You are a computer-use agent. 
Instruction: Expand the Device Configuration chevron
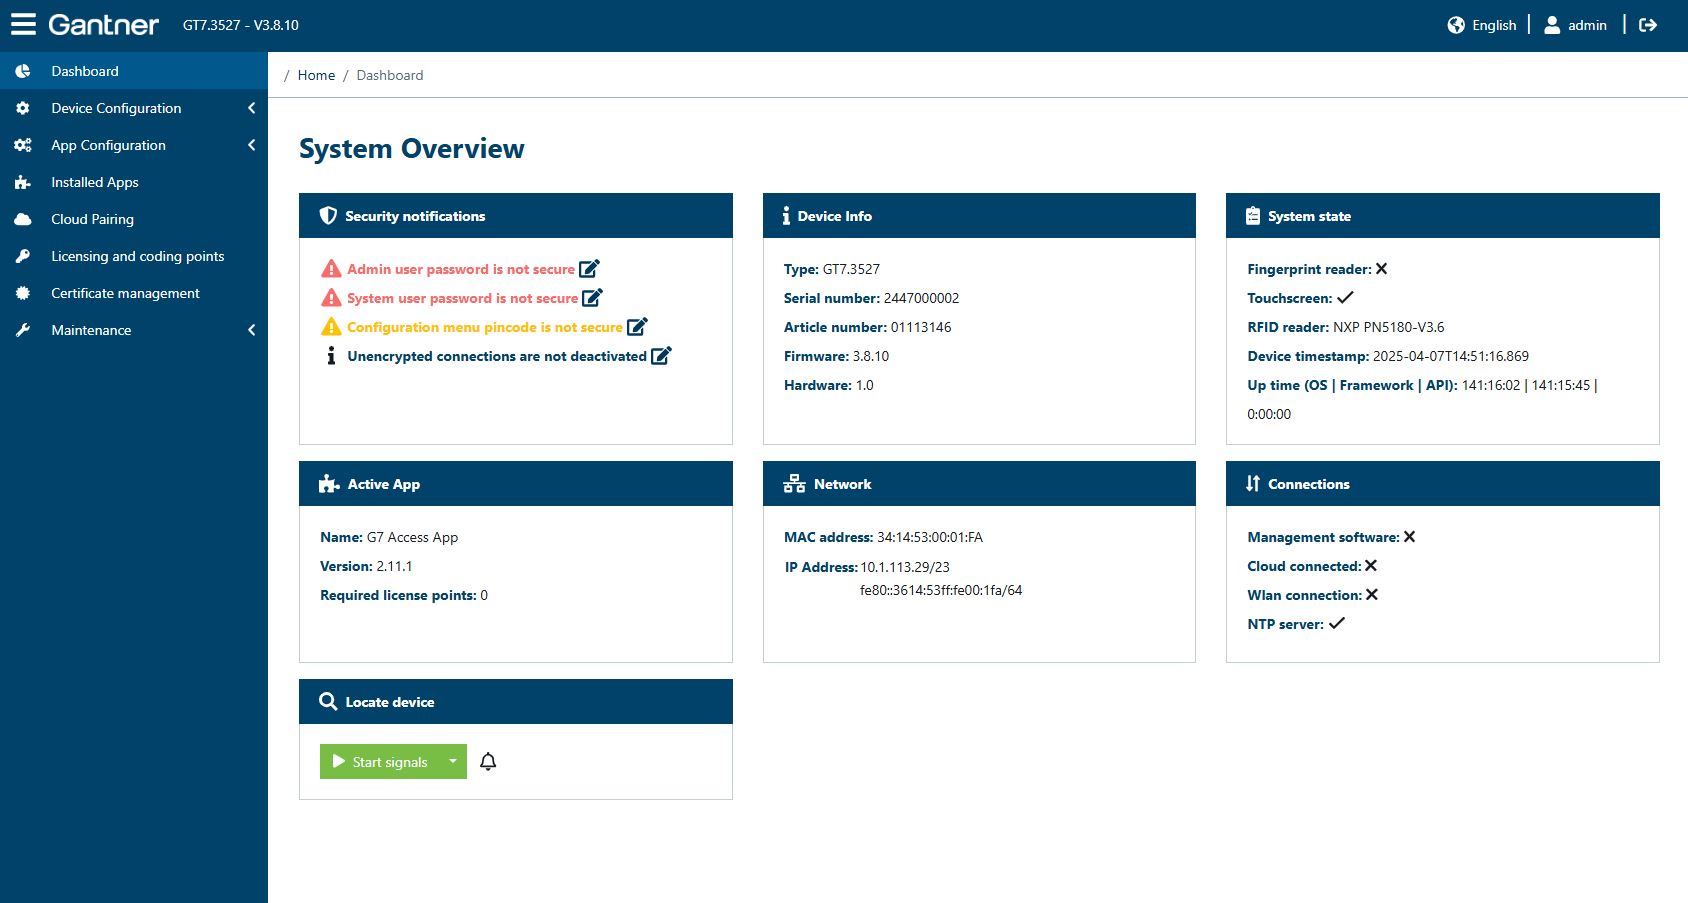[x=251, y=108]
